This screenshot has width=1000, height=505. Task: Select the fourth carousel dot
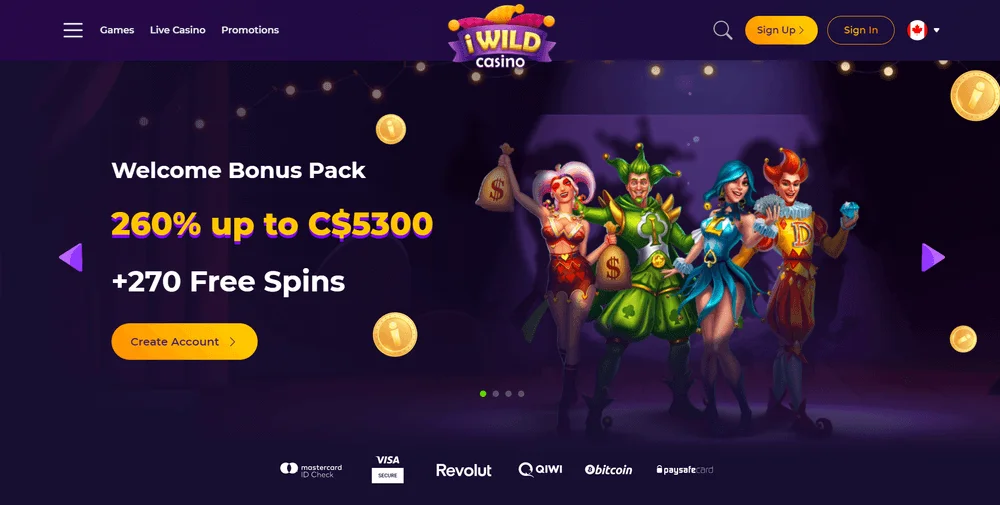coord(521,394)
